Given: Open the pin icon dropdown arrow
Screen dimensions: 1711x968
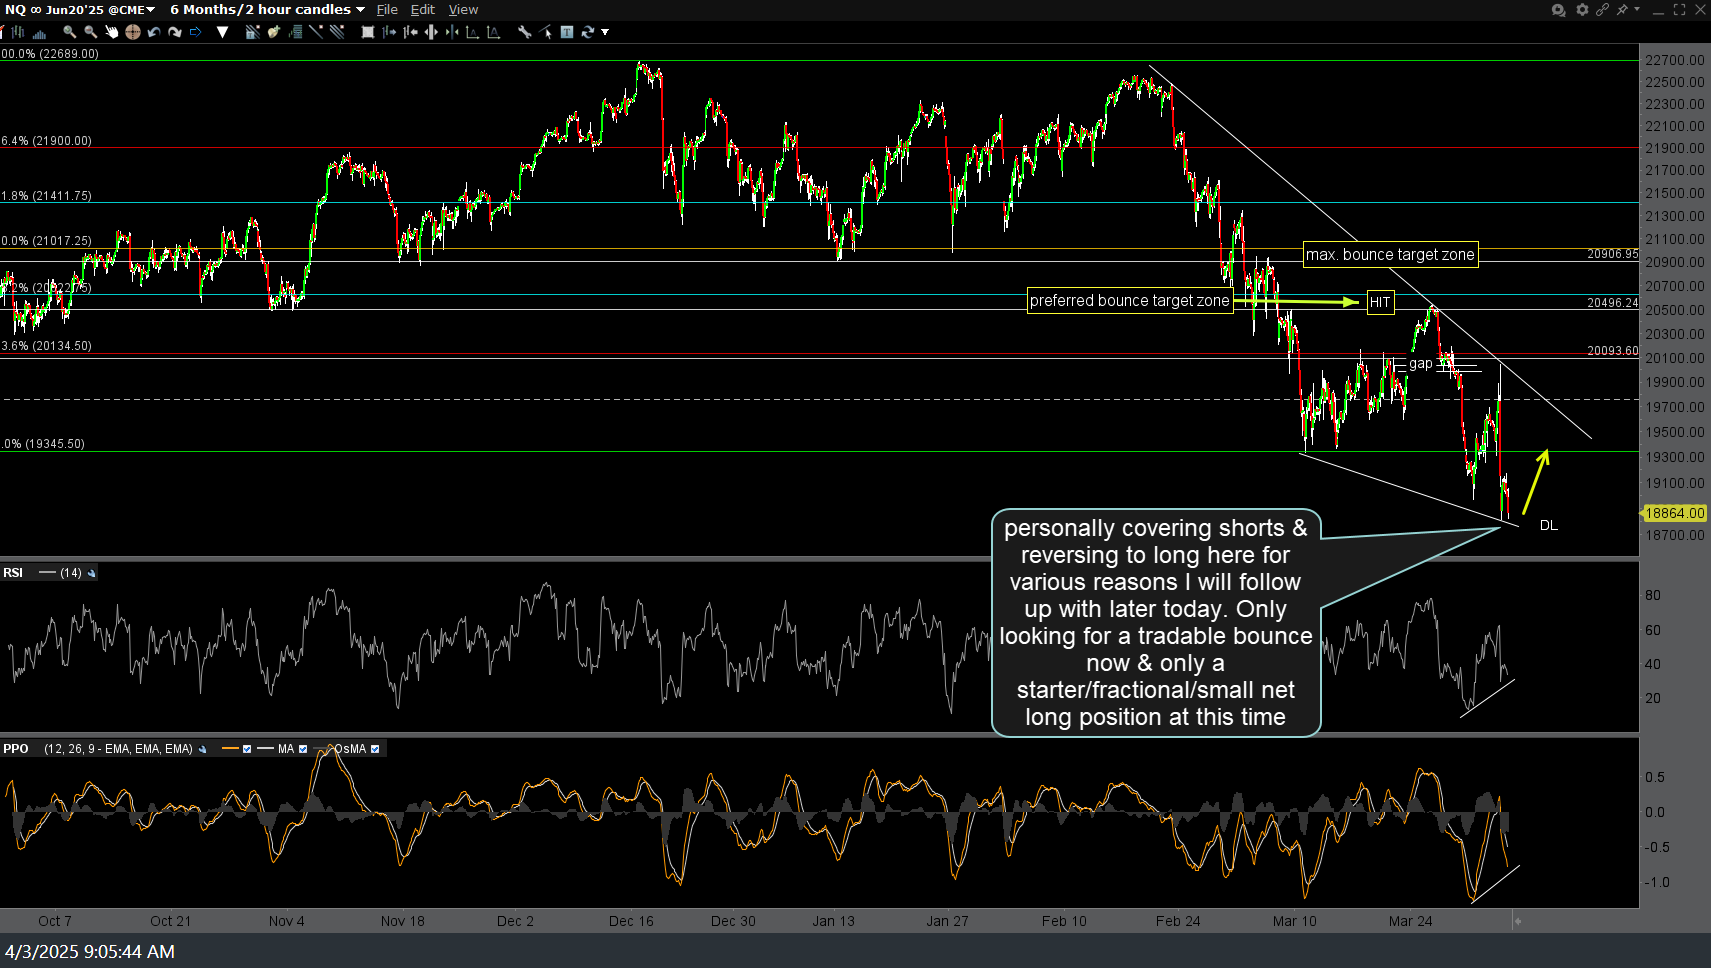Looking at the screenshot, I should coord(1638,9).
